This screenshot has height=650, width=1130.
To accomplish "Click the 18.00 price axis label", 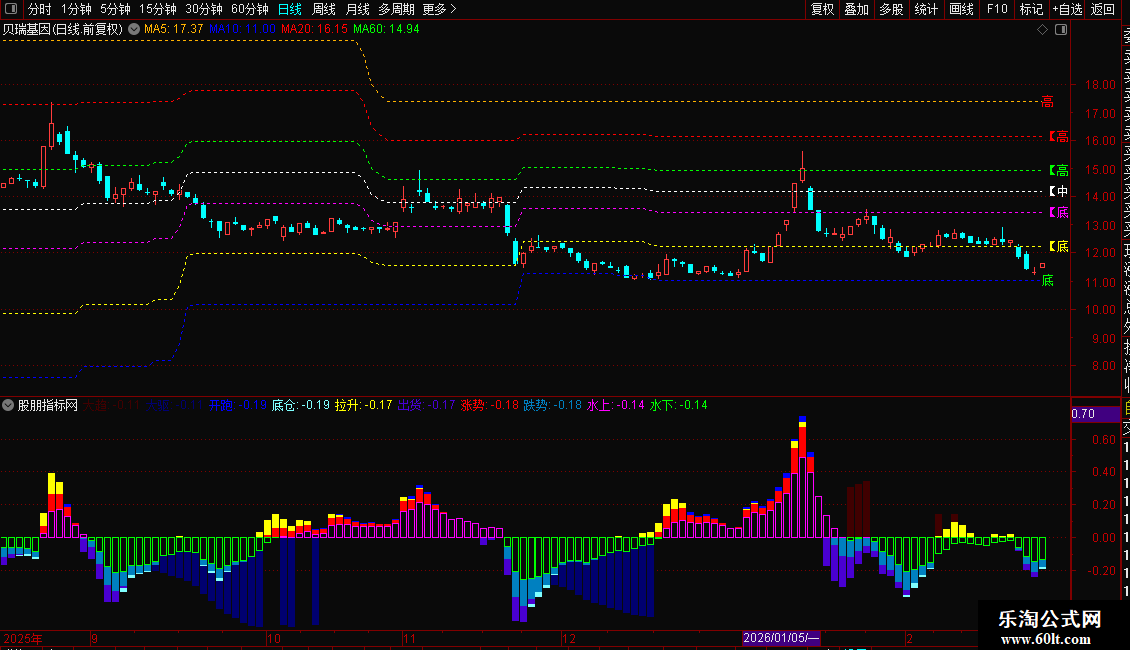I will (1100, 84).
